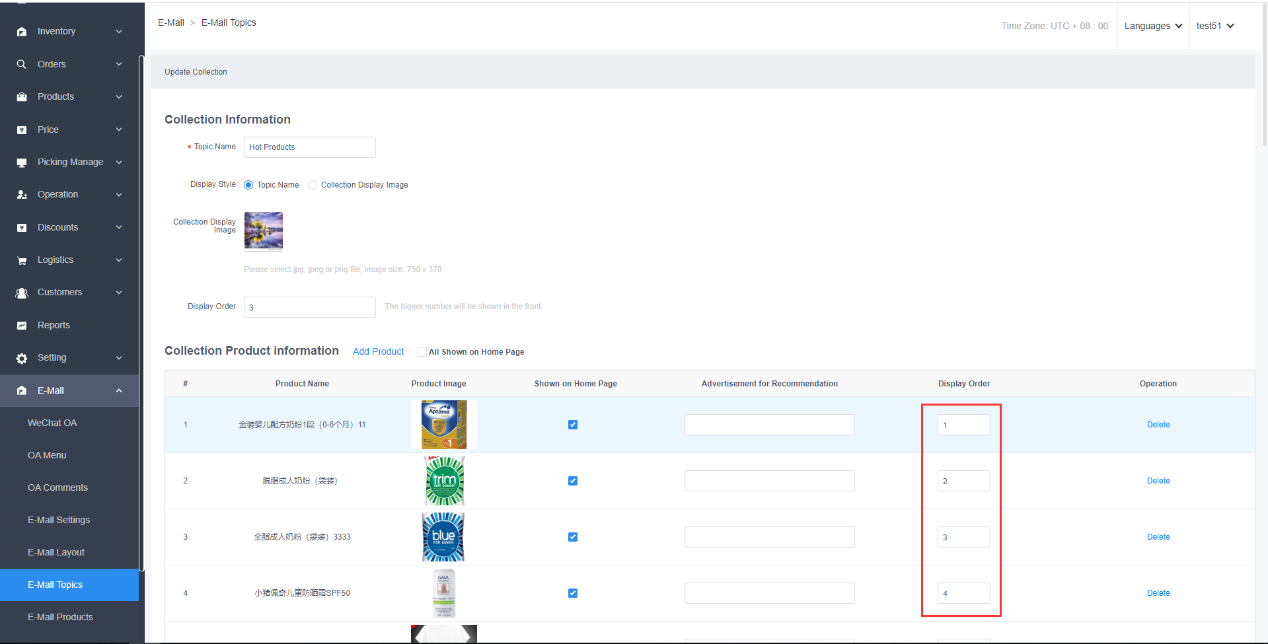Viewport: 1268px width, 644px height.
Task: Uncheck Shown on Home Page for row 2
Action: tap(573, 481)
